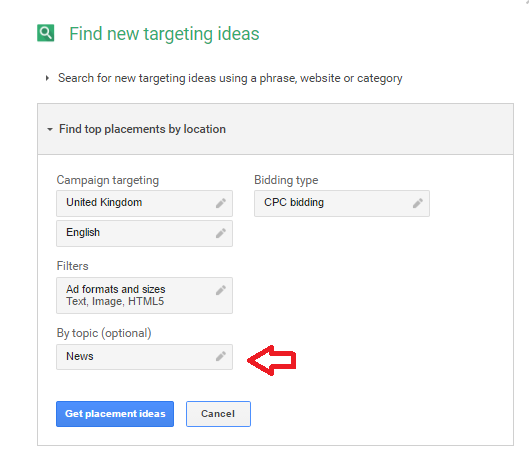This screenshot has width=529, height=464.
Task: Open the CPC bidding type field
Action: [342, 203]
